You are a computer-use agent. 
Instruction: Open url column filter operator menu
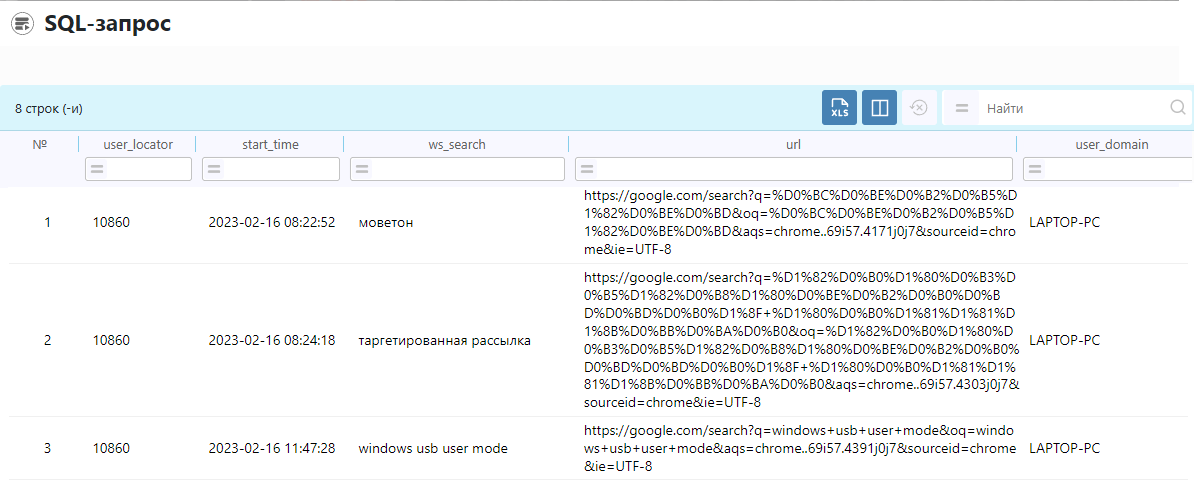[x=587, y=170]
